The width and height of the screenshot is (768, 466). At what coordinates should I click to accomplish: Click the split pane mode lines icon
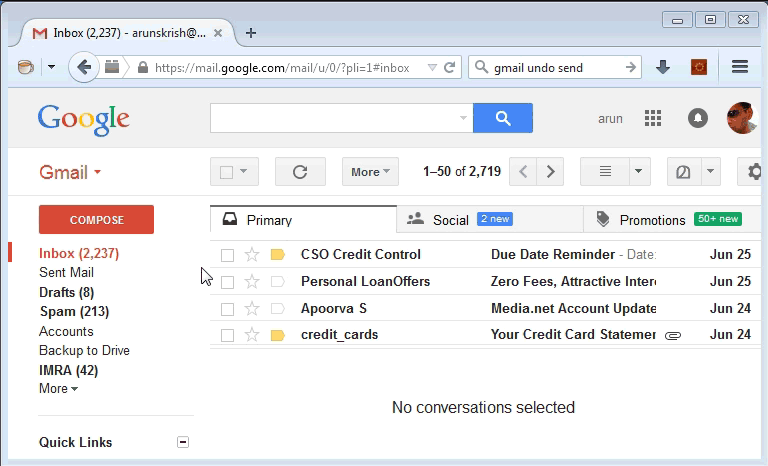(x=605, y=172)
